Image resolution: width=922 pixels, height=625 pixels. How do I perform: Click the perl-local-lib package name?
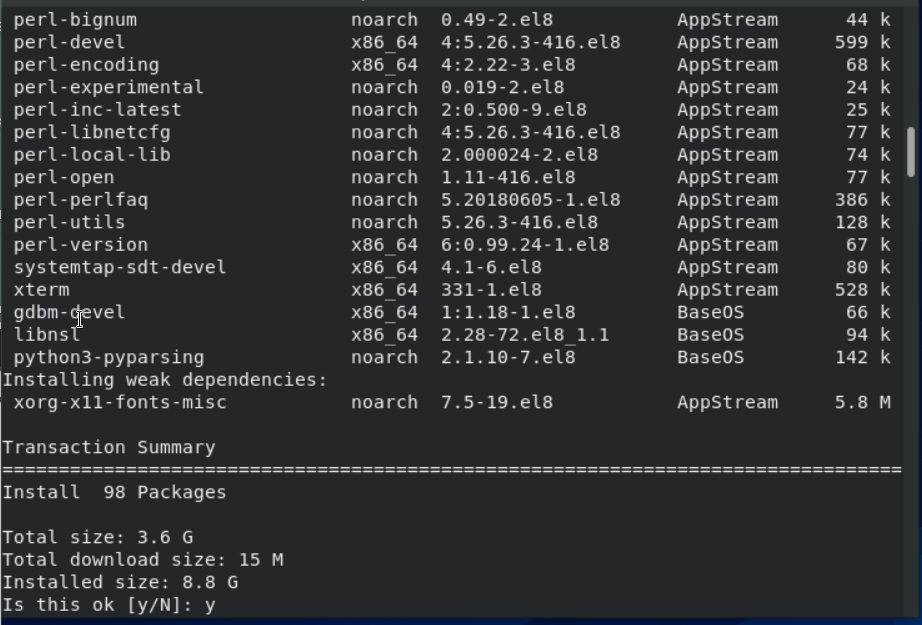click(x=92, y=155)
